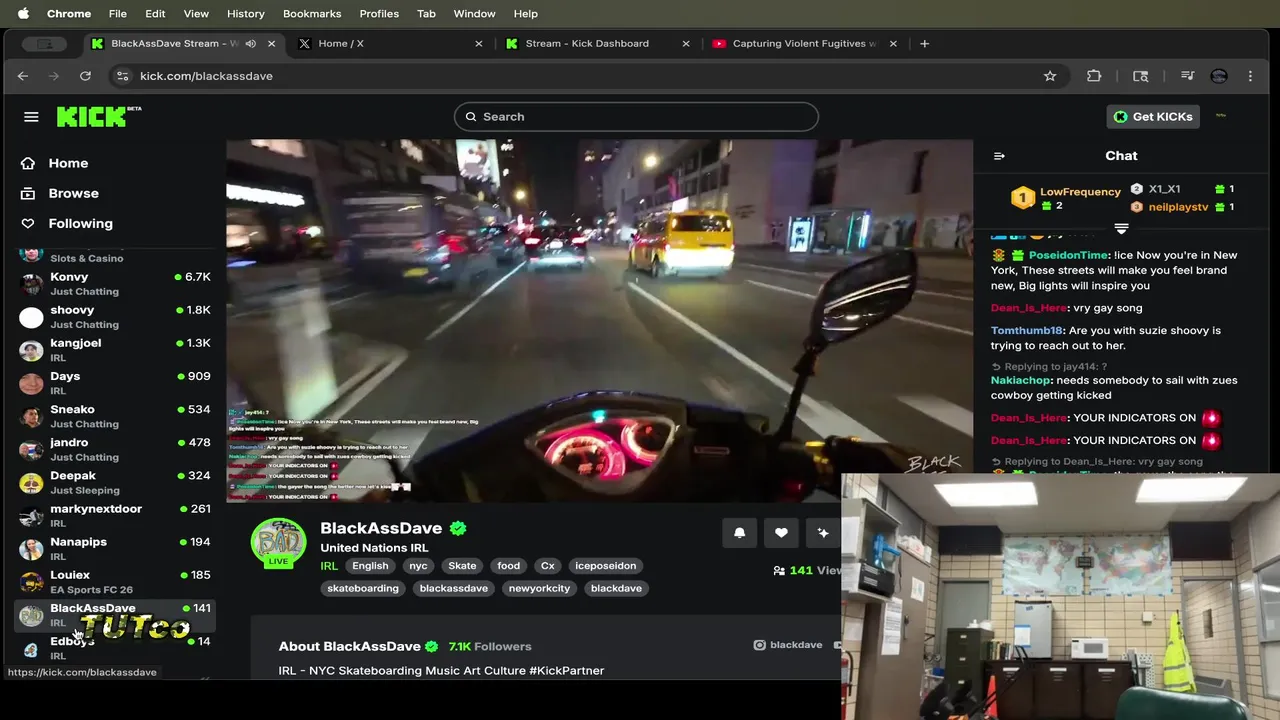Collapse the chat panel arrow icon
This screenshot has width=1280, height=720.
998,156
